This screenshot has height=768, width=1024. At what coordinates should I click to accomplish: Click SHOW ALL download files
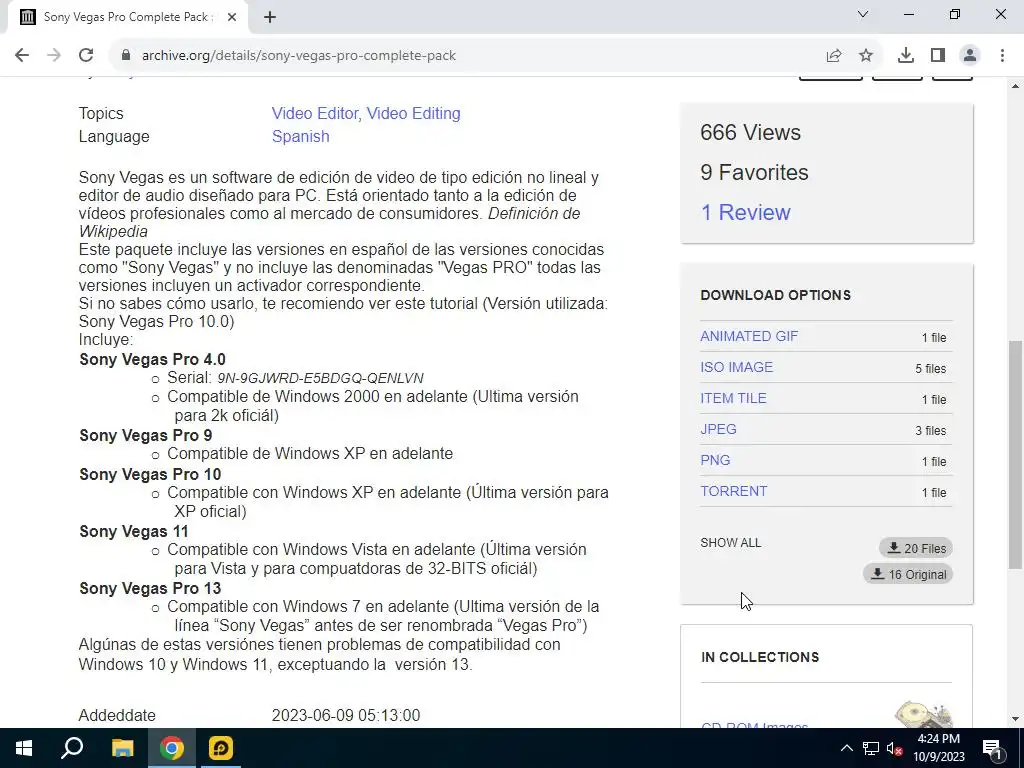click(x=731, y=543)
